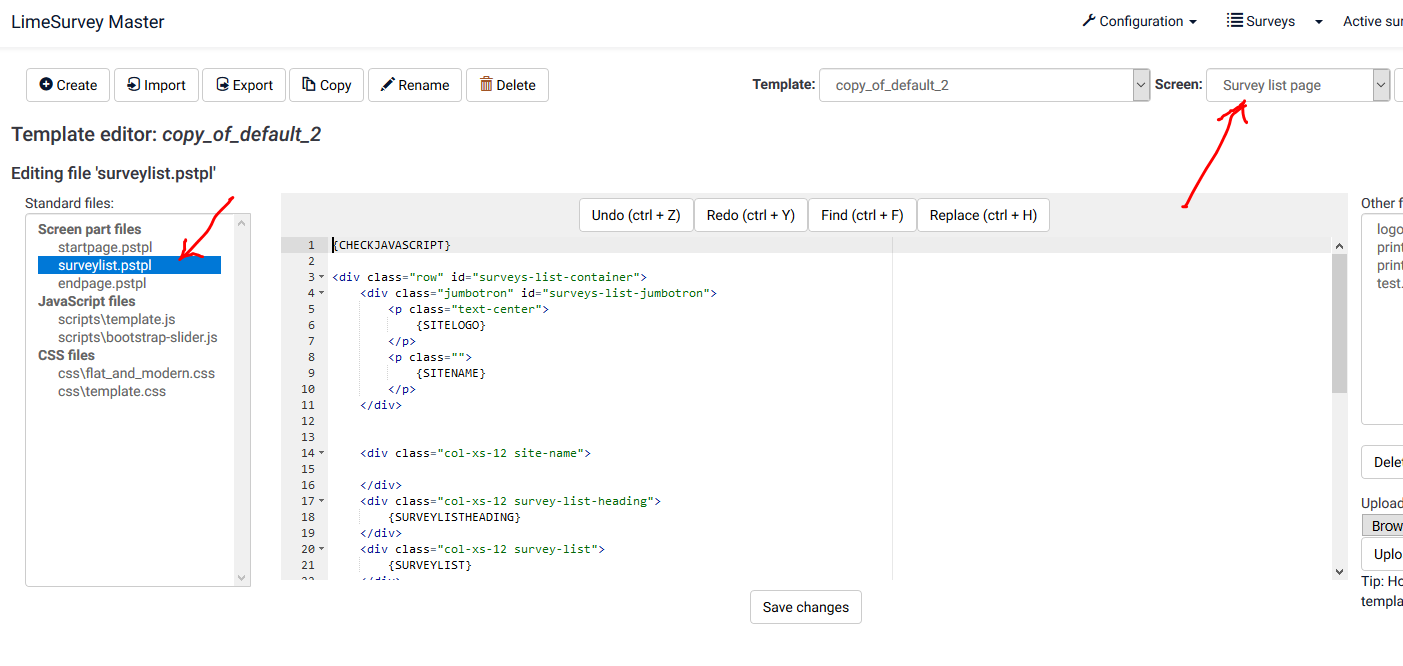Image resolution: width=1403 pixels, height=666 pixels.
Task: Open the Surveys list menu
Action: tap(1261, 21)
